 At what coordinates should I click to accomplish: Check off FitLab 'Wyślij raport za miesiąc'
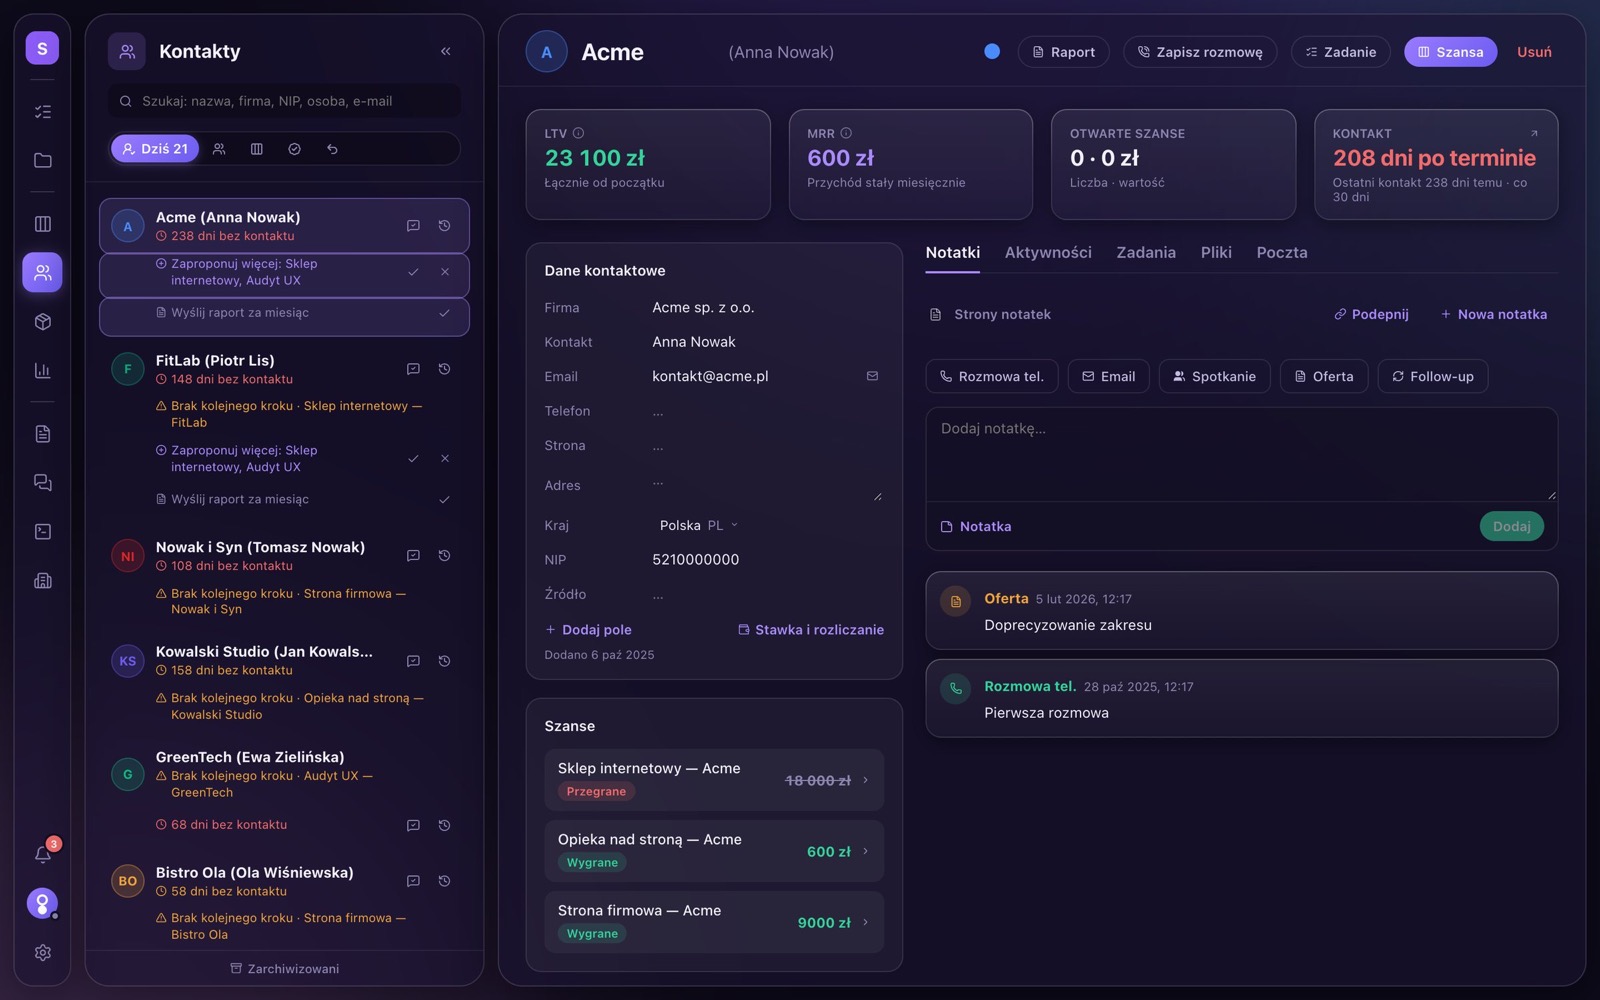tap(444, 499)
